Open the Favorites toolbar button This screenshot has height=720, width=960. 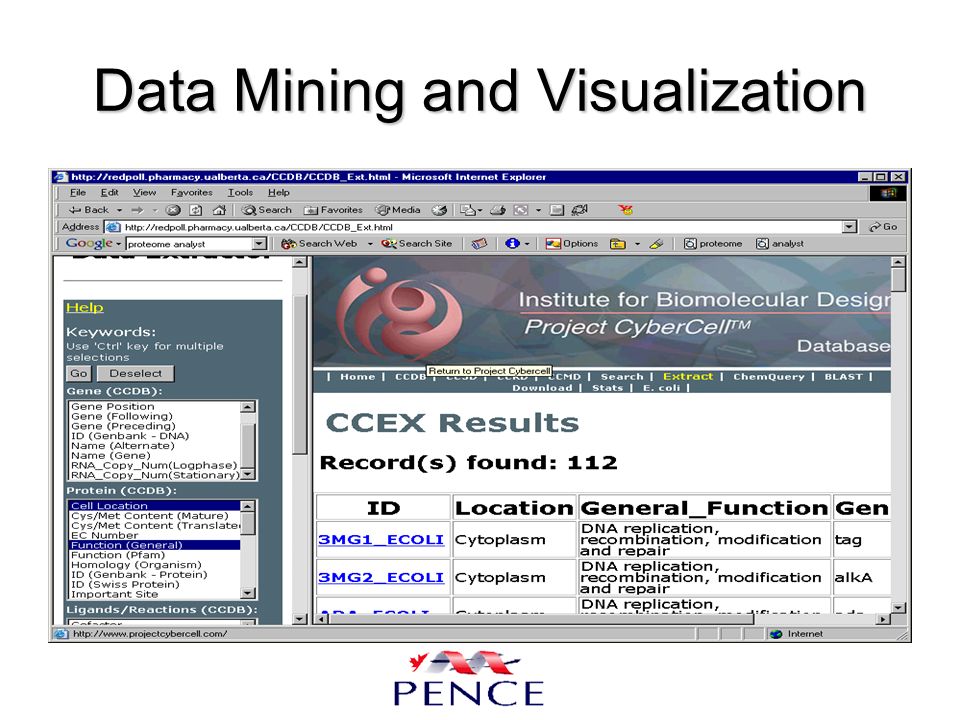(x=333, y=210)
